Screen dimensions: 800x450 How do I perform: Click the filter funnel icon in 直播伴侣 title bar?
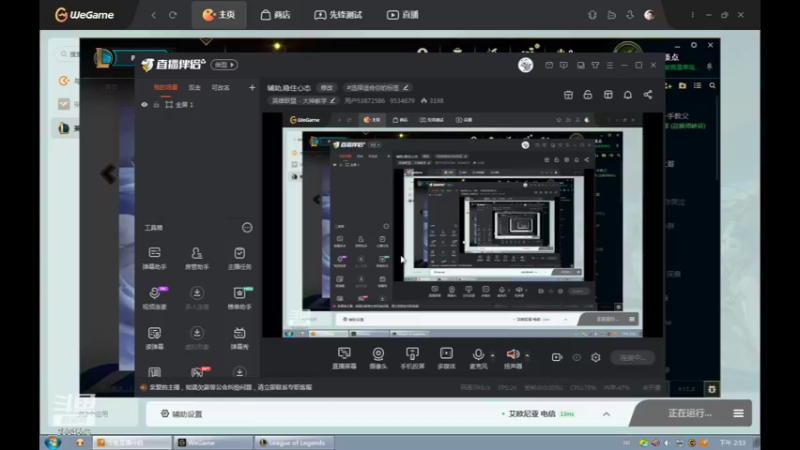click(x=595, y=65)
